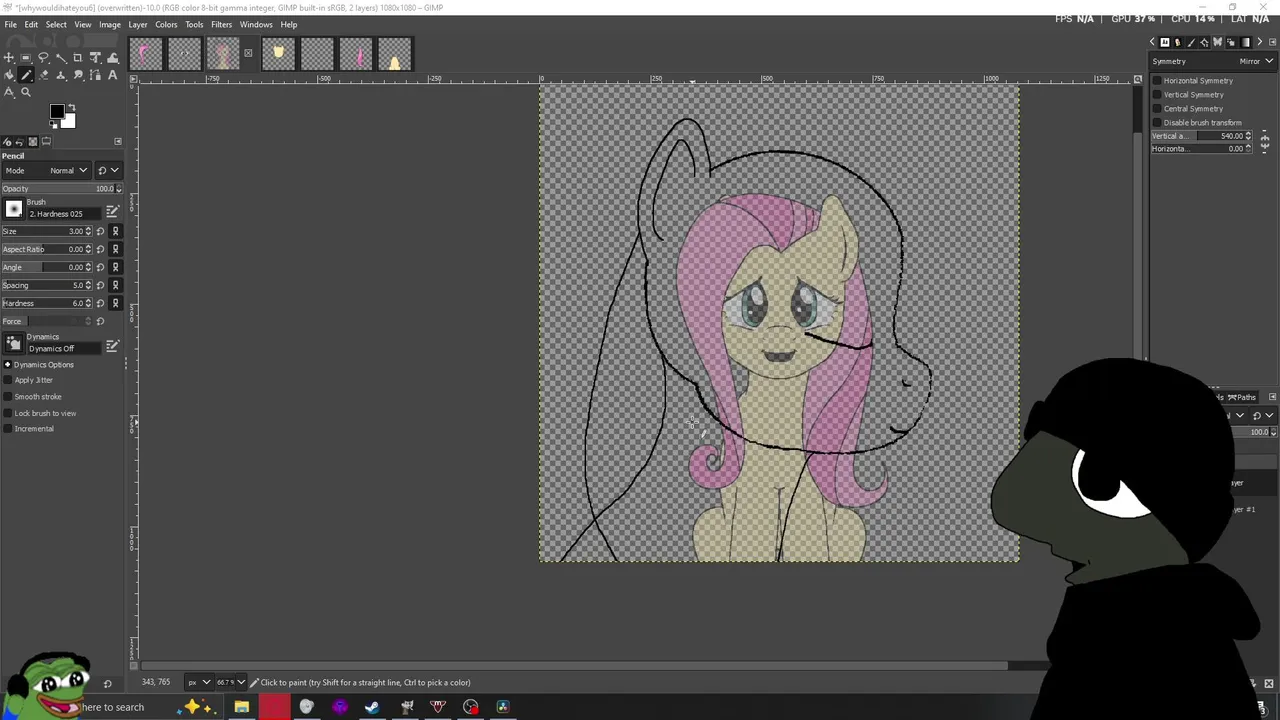The width and height of the screenshot is (1280, 720).
Task: Click the Dynamics preview button
Action: coord(13,343)
